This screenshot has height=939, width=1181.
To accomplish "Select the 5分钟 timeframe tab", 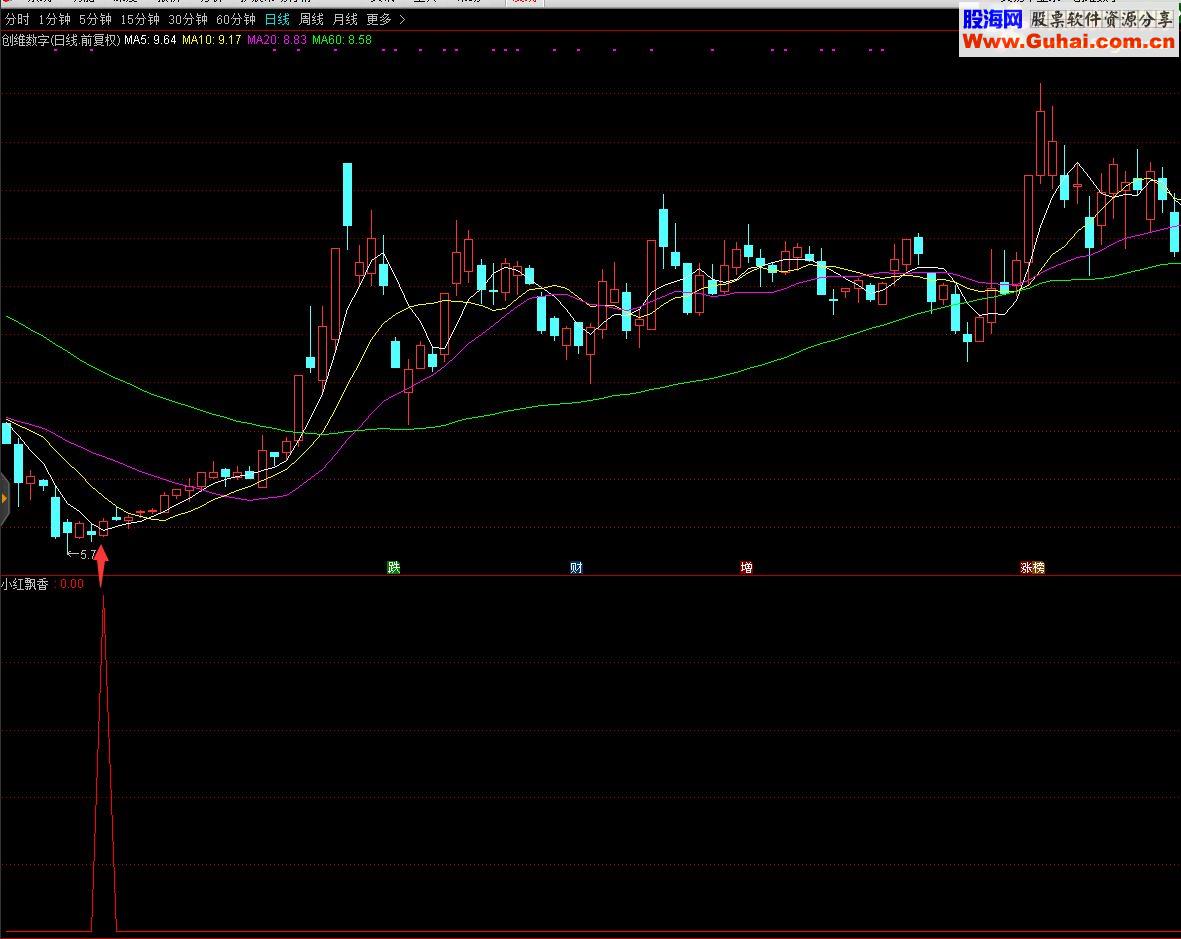I will pyautogui.click(x=95, y=20).
